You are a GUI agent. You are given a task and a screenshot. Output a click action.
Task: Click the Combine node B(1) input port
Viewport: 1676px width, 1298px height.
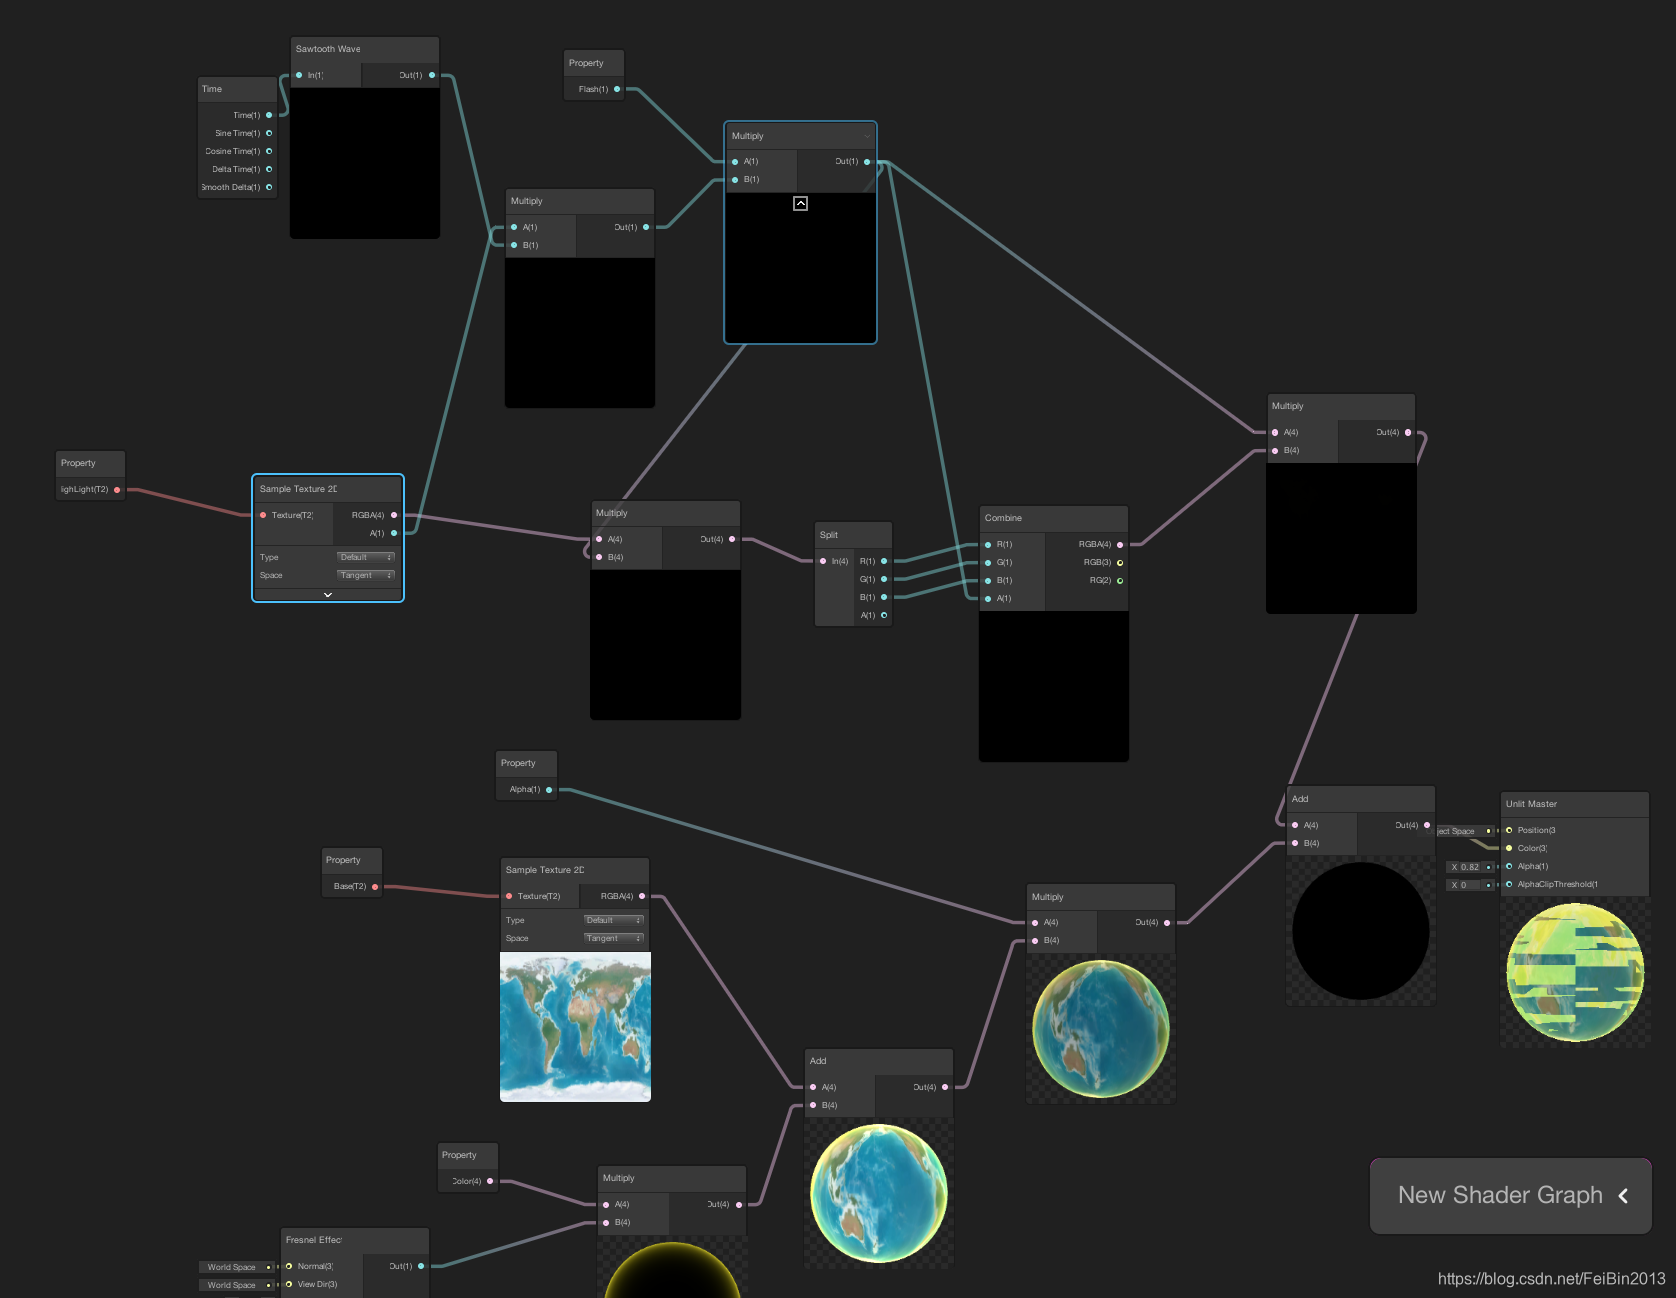coord(988,580)
